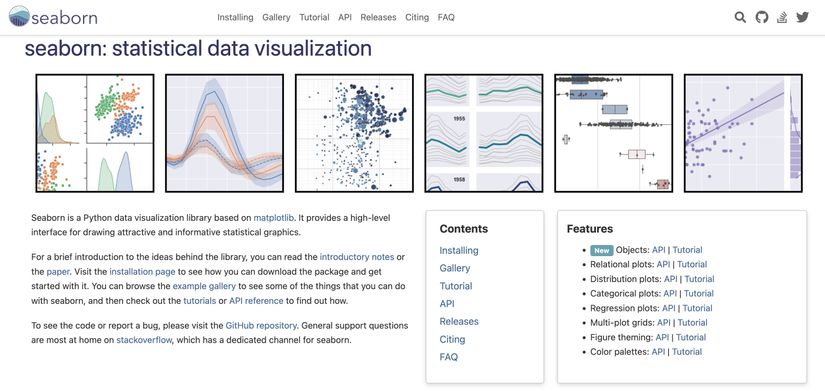Select Tutorial in the top navigation
This screenshot has height=391, width=825.
pyautogui.click(x=314, y=17)
